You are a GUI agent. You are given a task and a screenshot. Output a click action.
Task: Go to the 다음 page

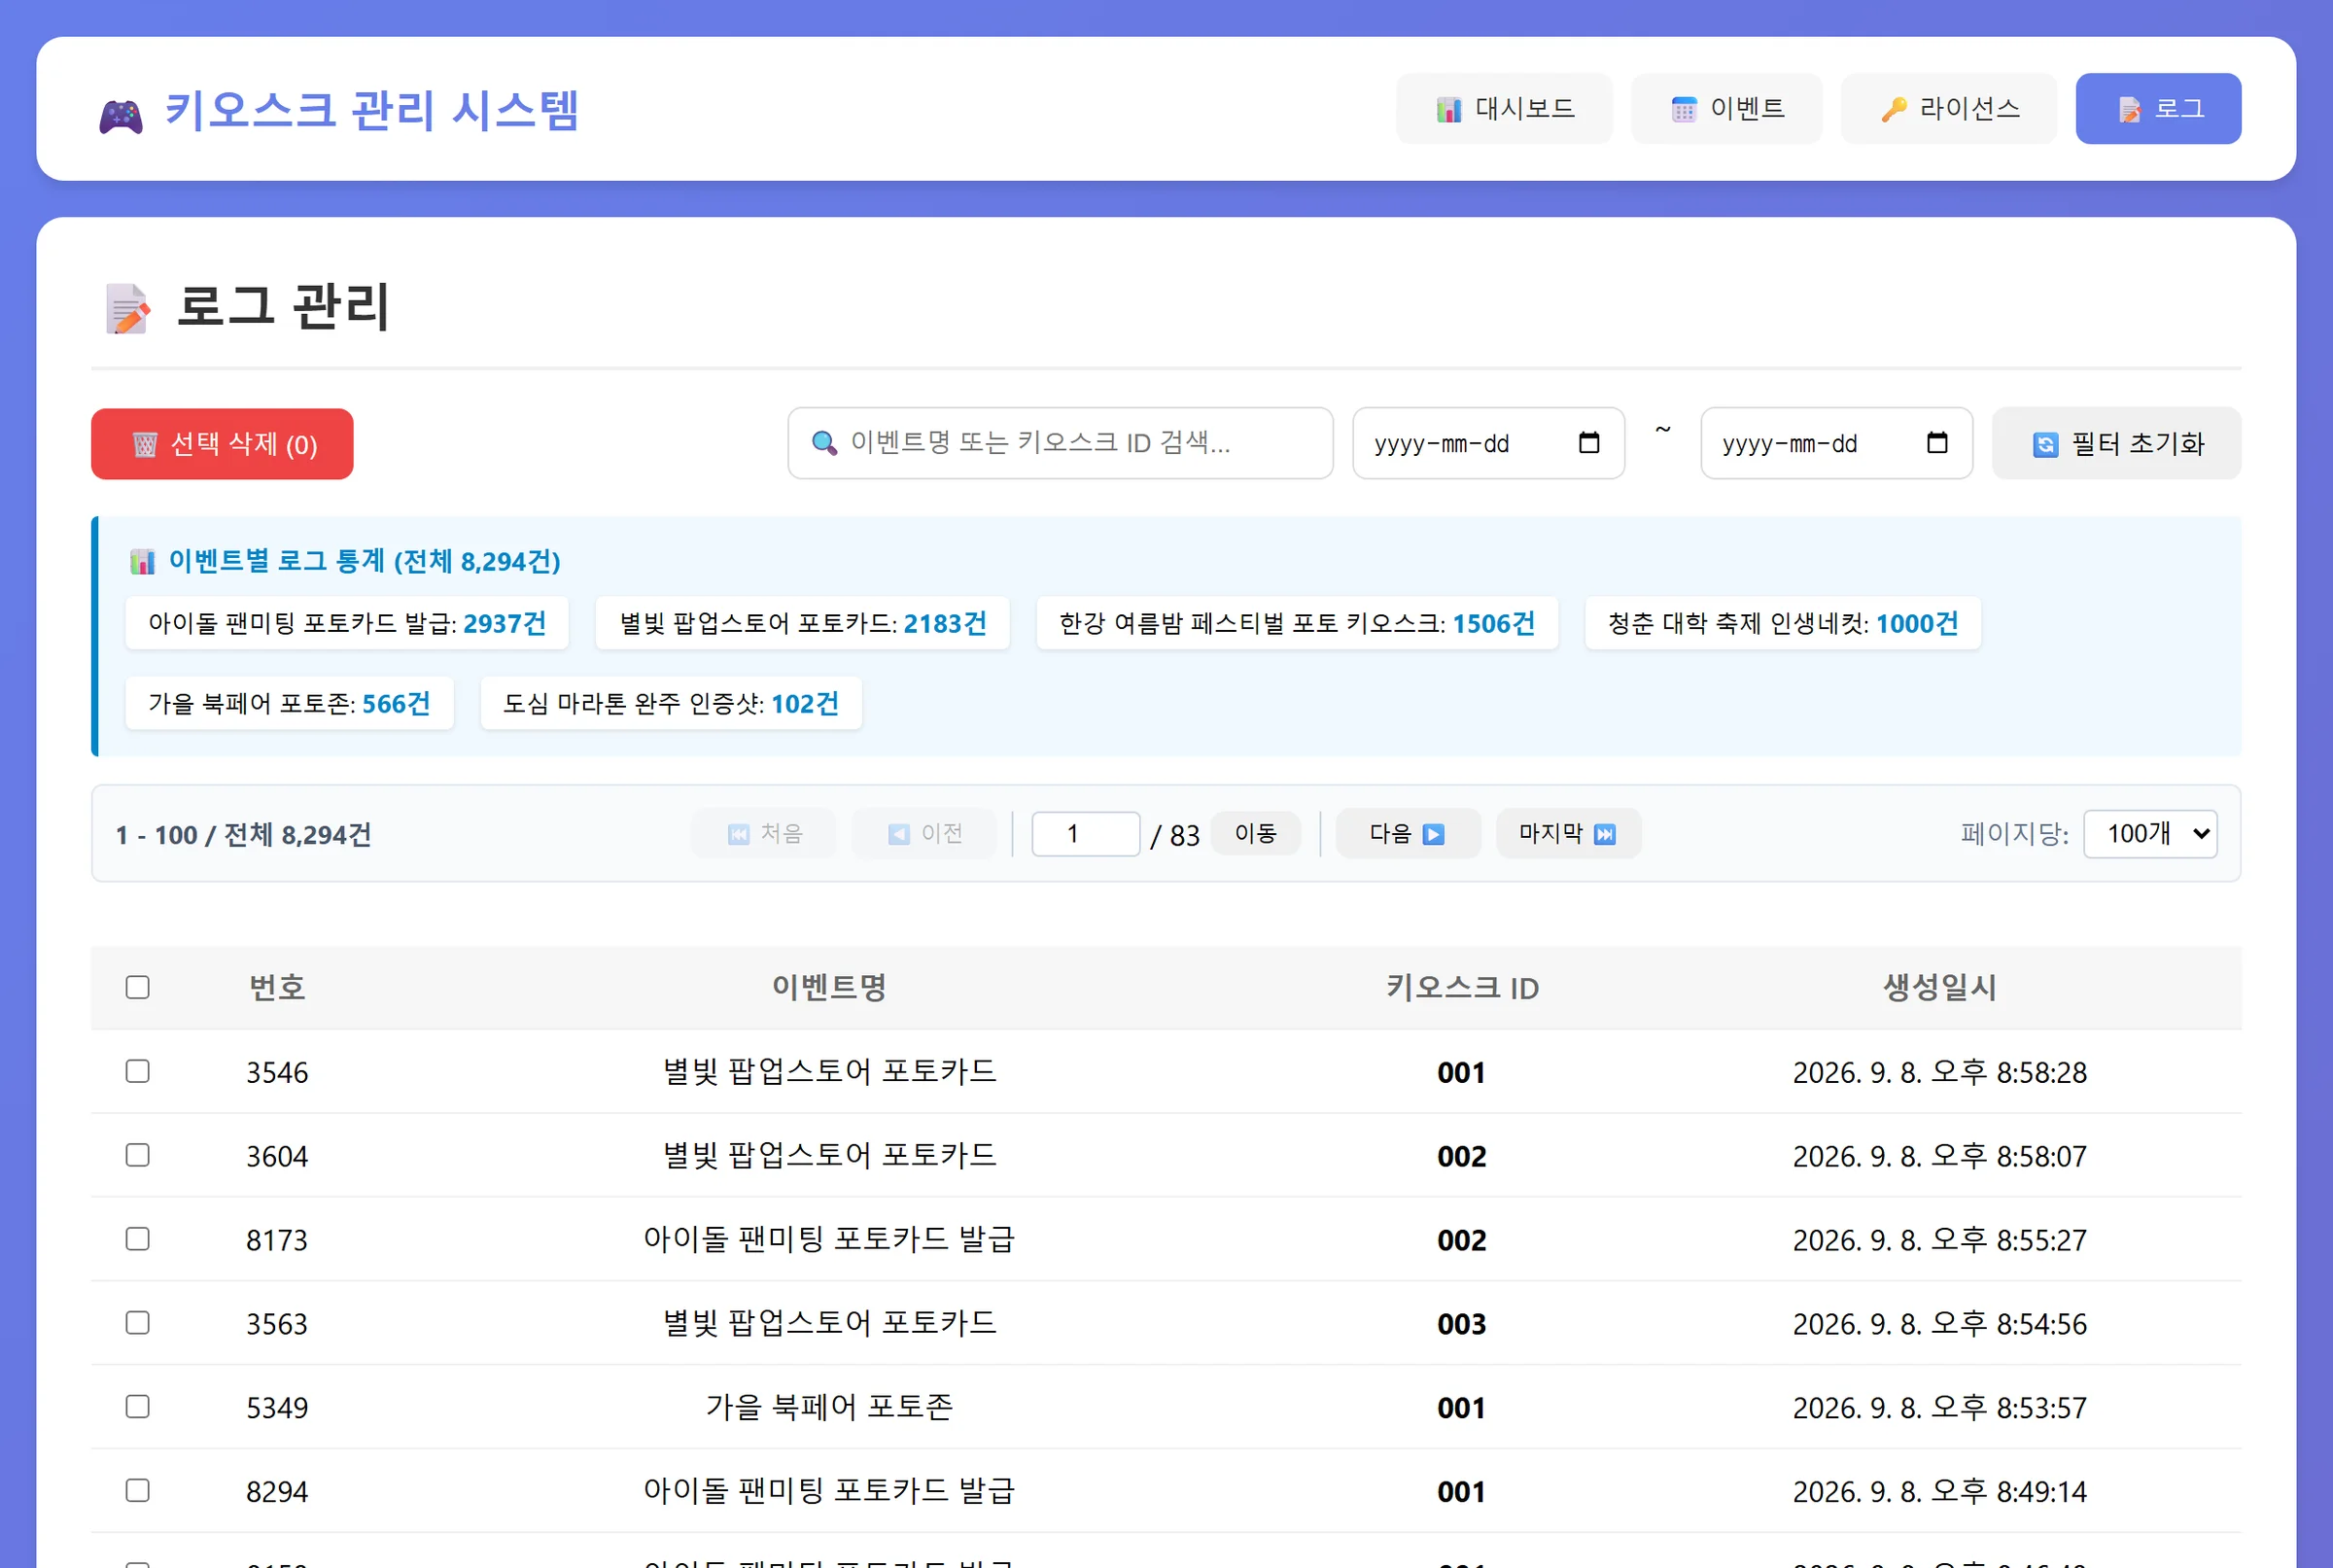click(x=1407, y=834)
